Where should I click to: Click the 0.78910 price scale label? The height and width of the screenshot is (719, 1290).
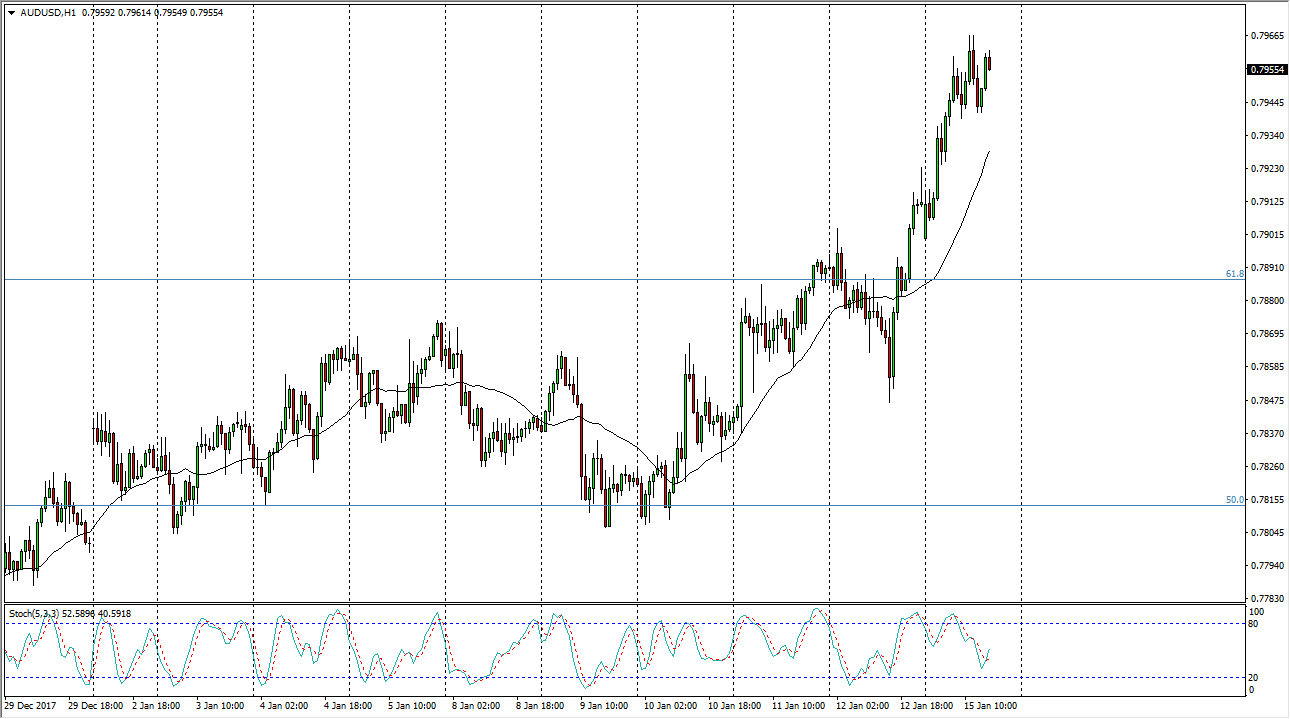point(1266,268)
